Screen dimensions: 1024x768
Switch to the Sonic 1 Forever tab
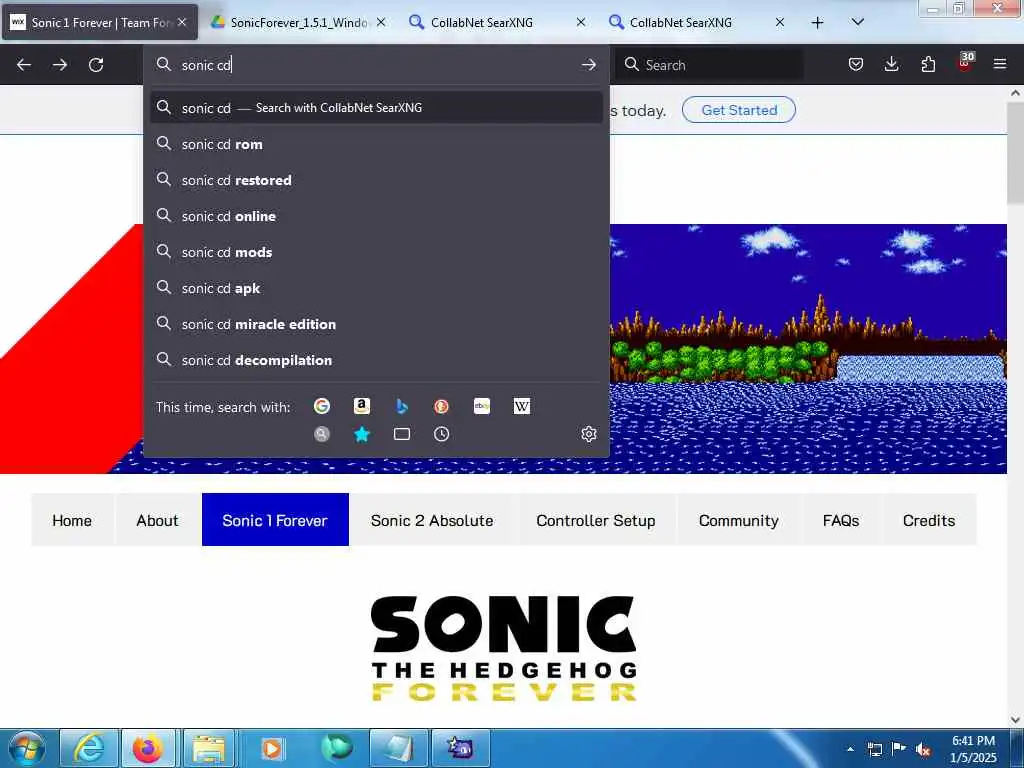click(99, 22)
